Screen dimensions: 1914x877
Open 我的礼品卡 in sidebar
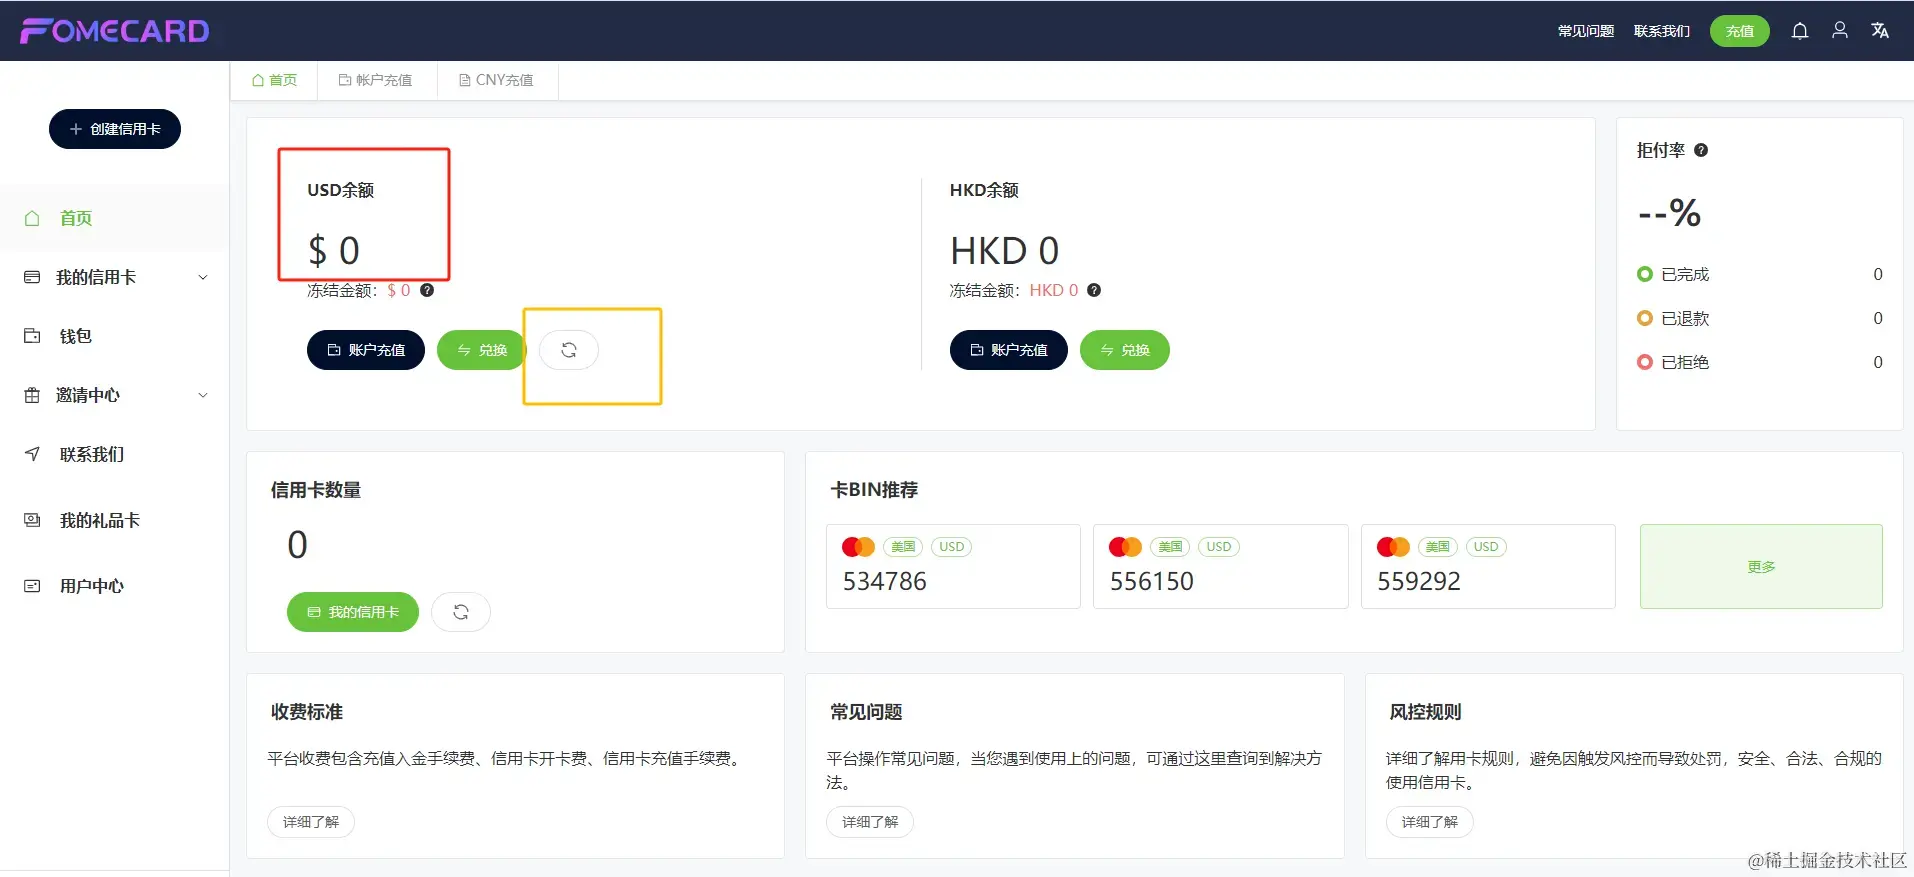coord(115,520)
